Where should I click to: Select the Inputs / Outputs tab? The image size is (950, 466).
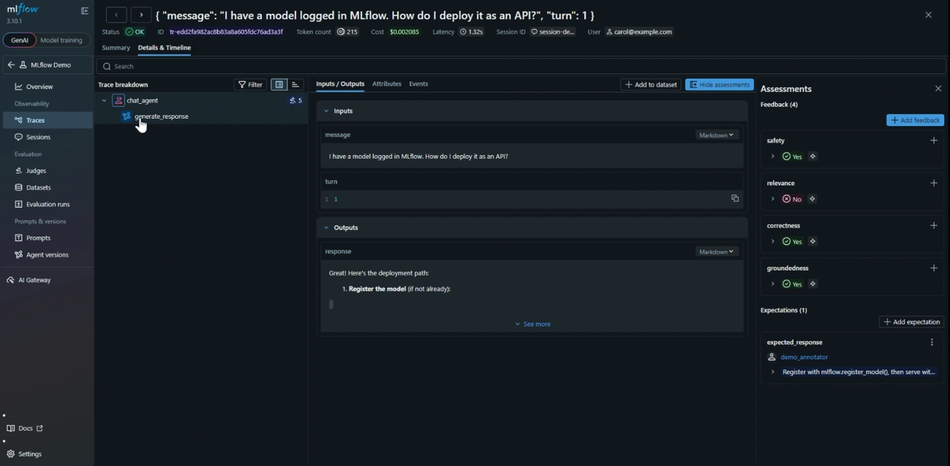[x=340, y=84]
